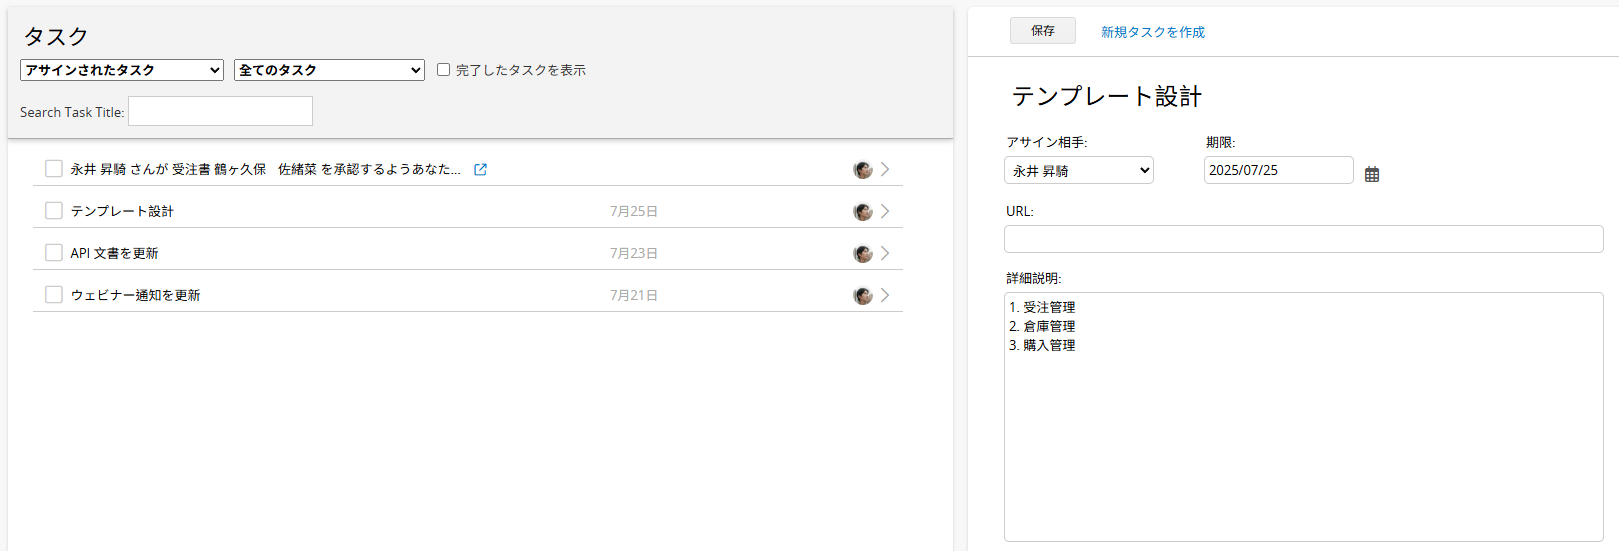1619x551 pixels.
Task: Click into the URL input field
Action: coord(1303,239)
